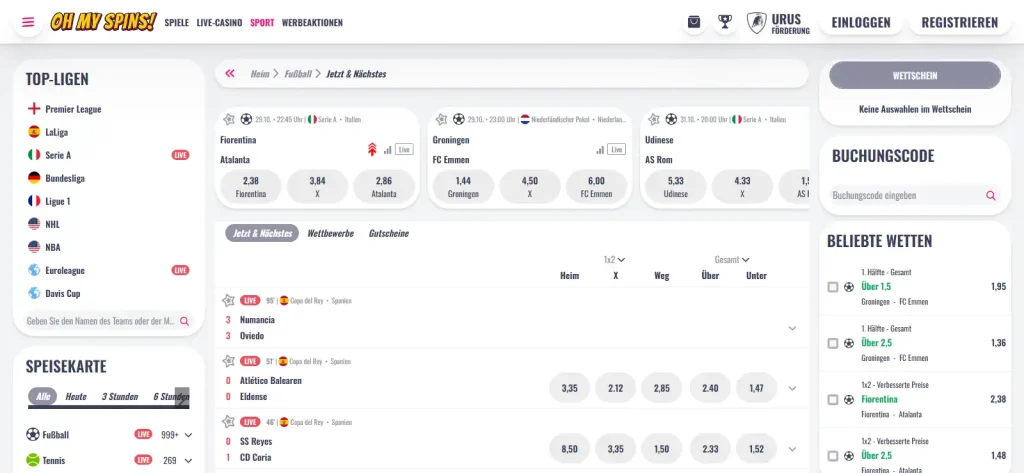
Task: Click the Heim breadcrumb link
Action: (x=260, y=74)
